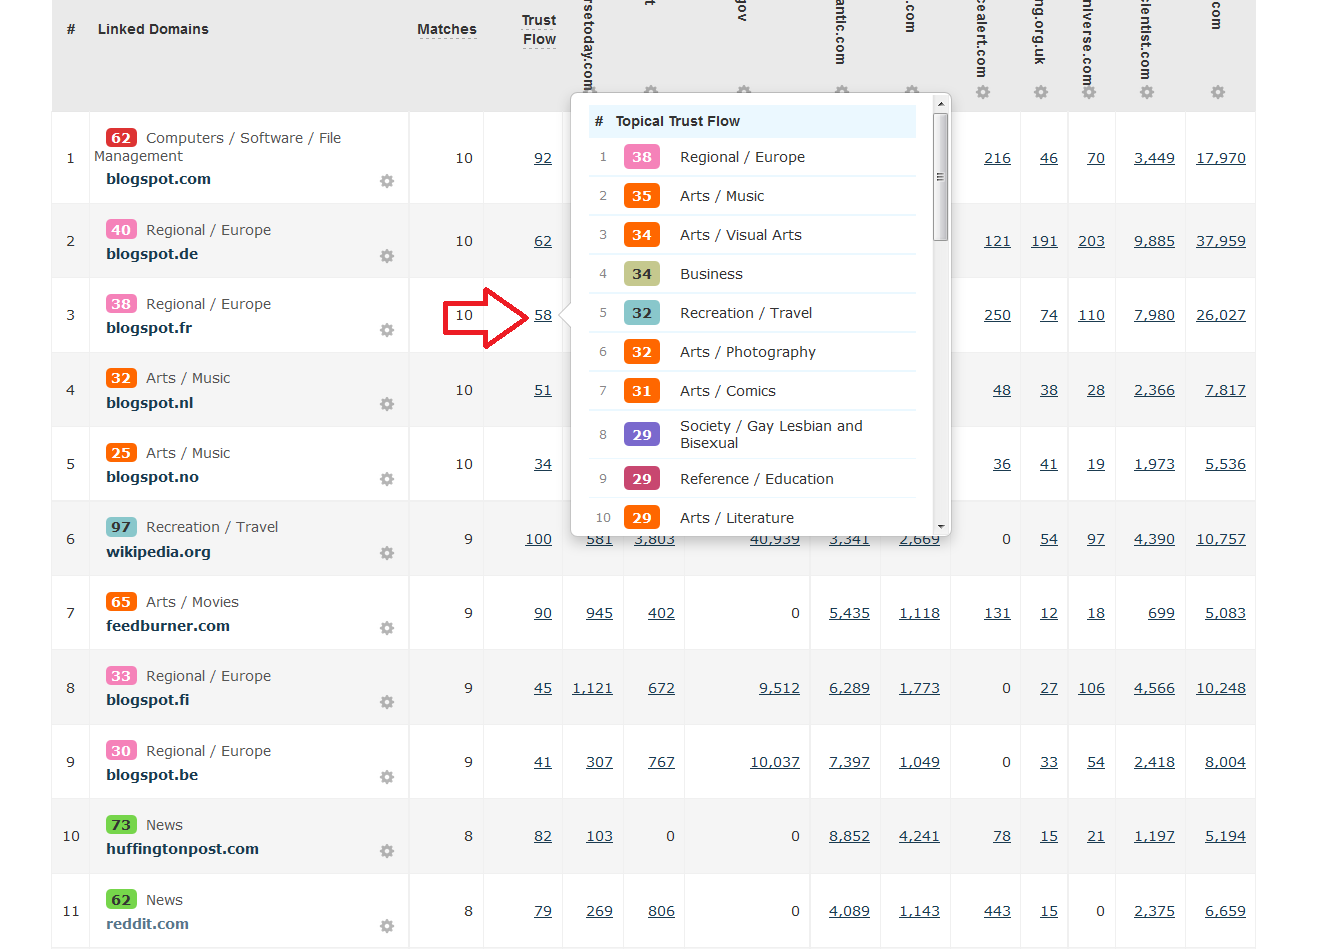Open gear settings for reddit.com row
1324x949 pixels.
387,926
